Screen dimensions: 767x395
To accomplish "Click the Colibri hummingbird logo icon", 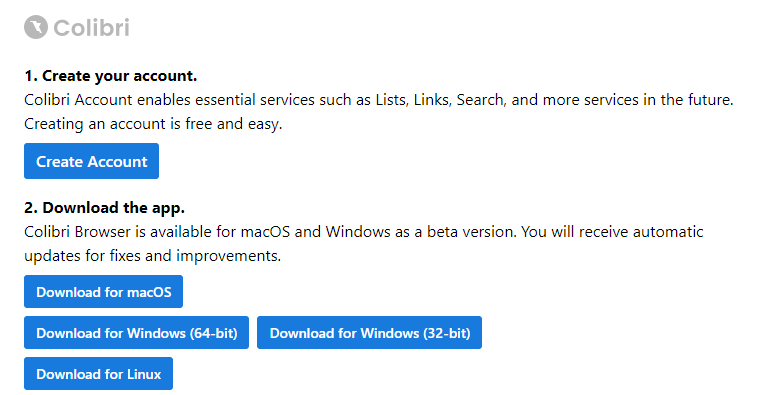I will click(x=36, y=27).
